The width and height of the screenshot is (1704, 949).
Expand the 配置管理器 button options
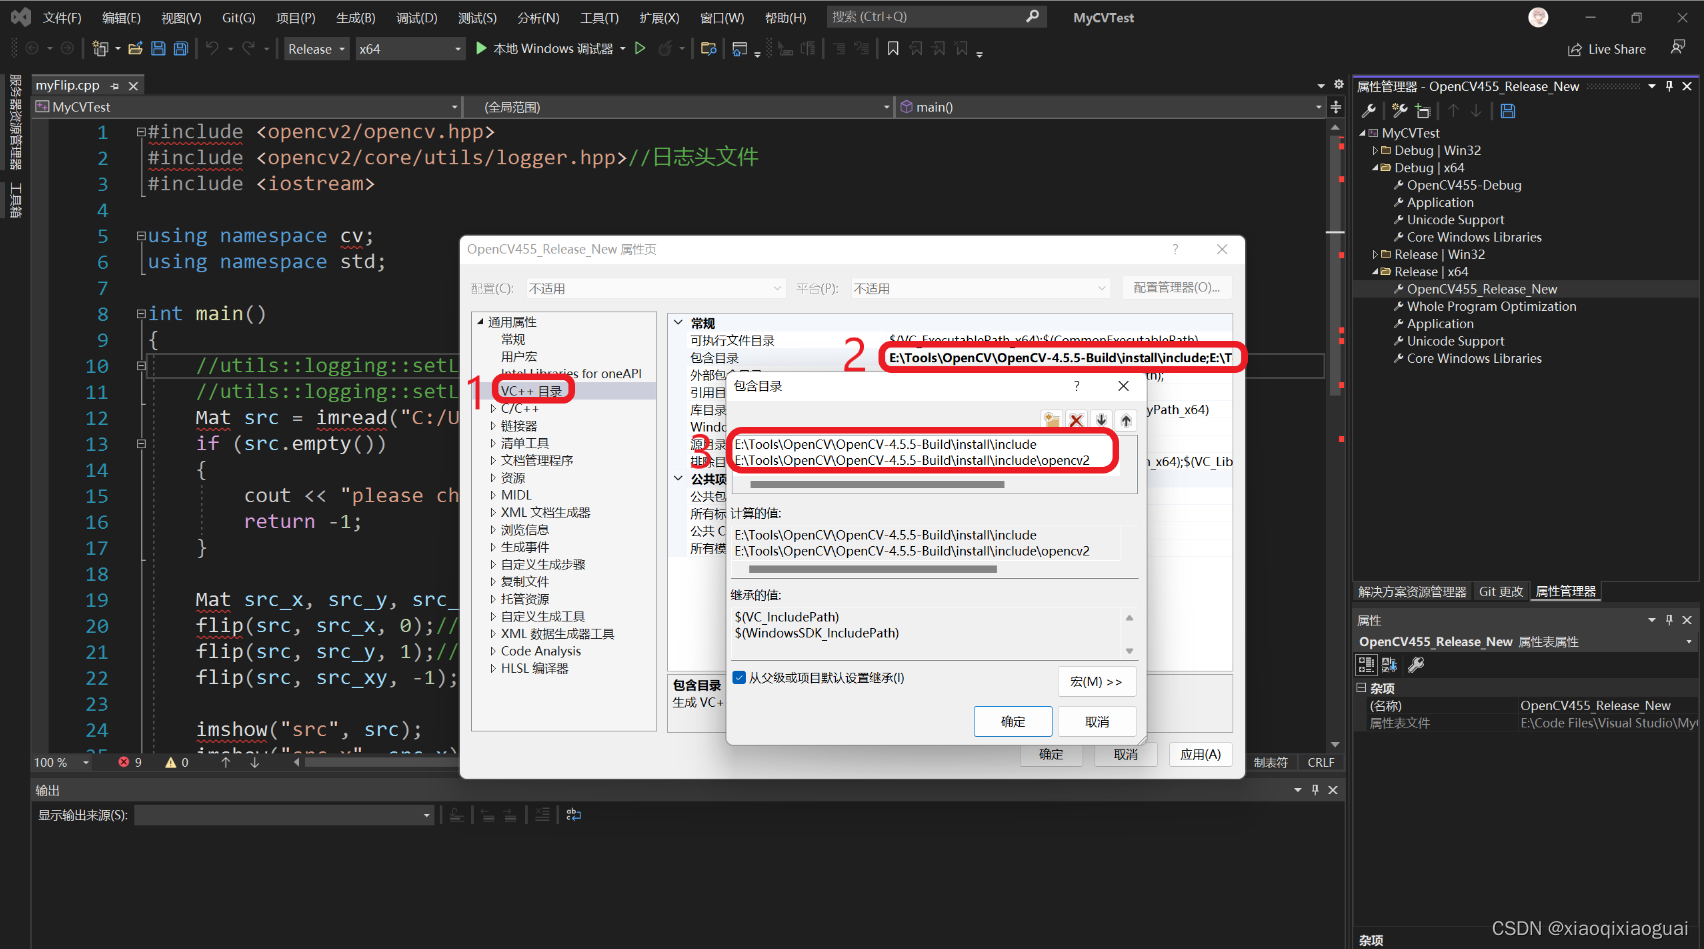(1177, 287)
